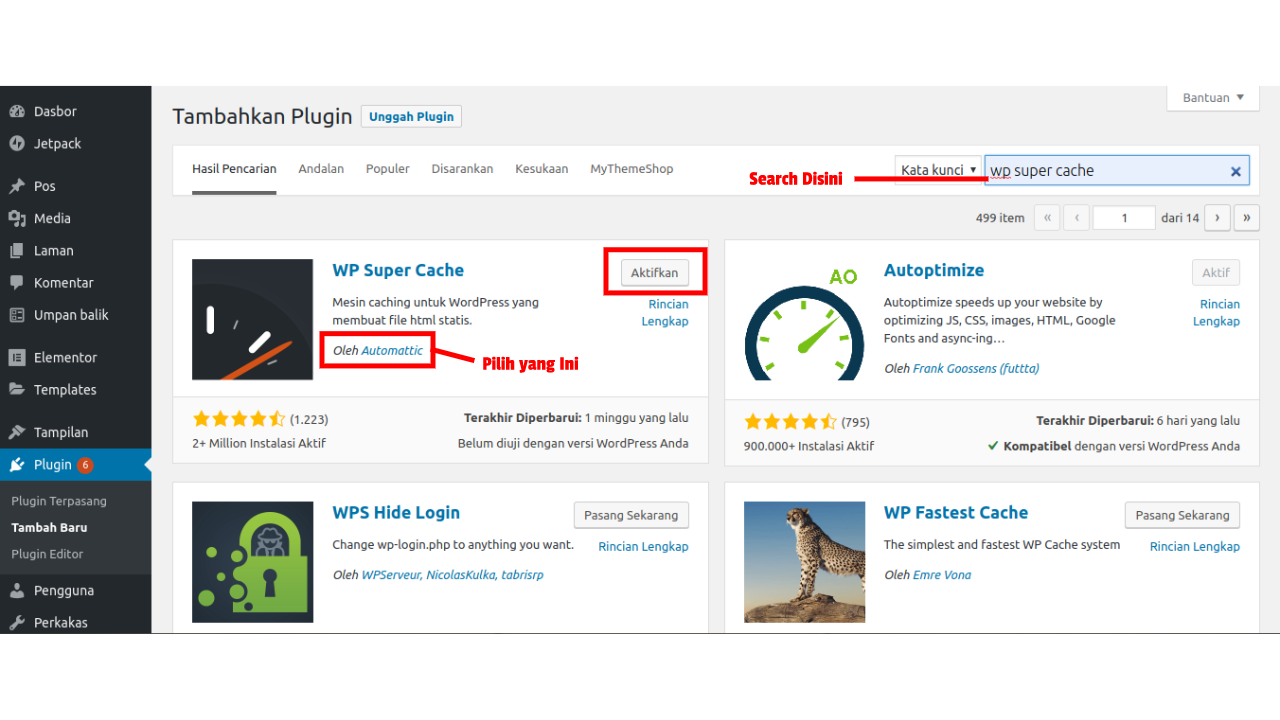Viewport: 1280px width, 720px height.
Task: Go to previous page of results
Action: [1077, 217]
